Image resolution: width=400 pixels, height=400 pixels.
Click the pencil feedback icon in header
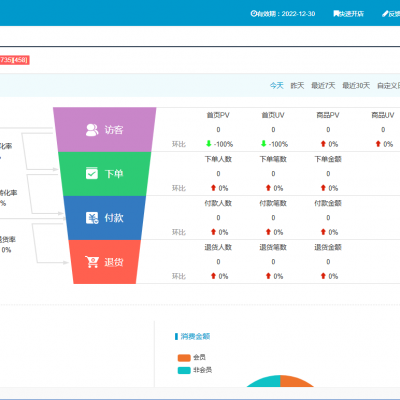click(385, 14)
